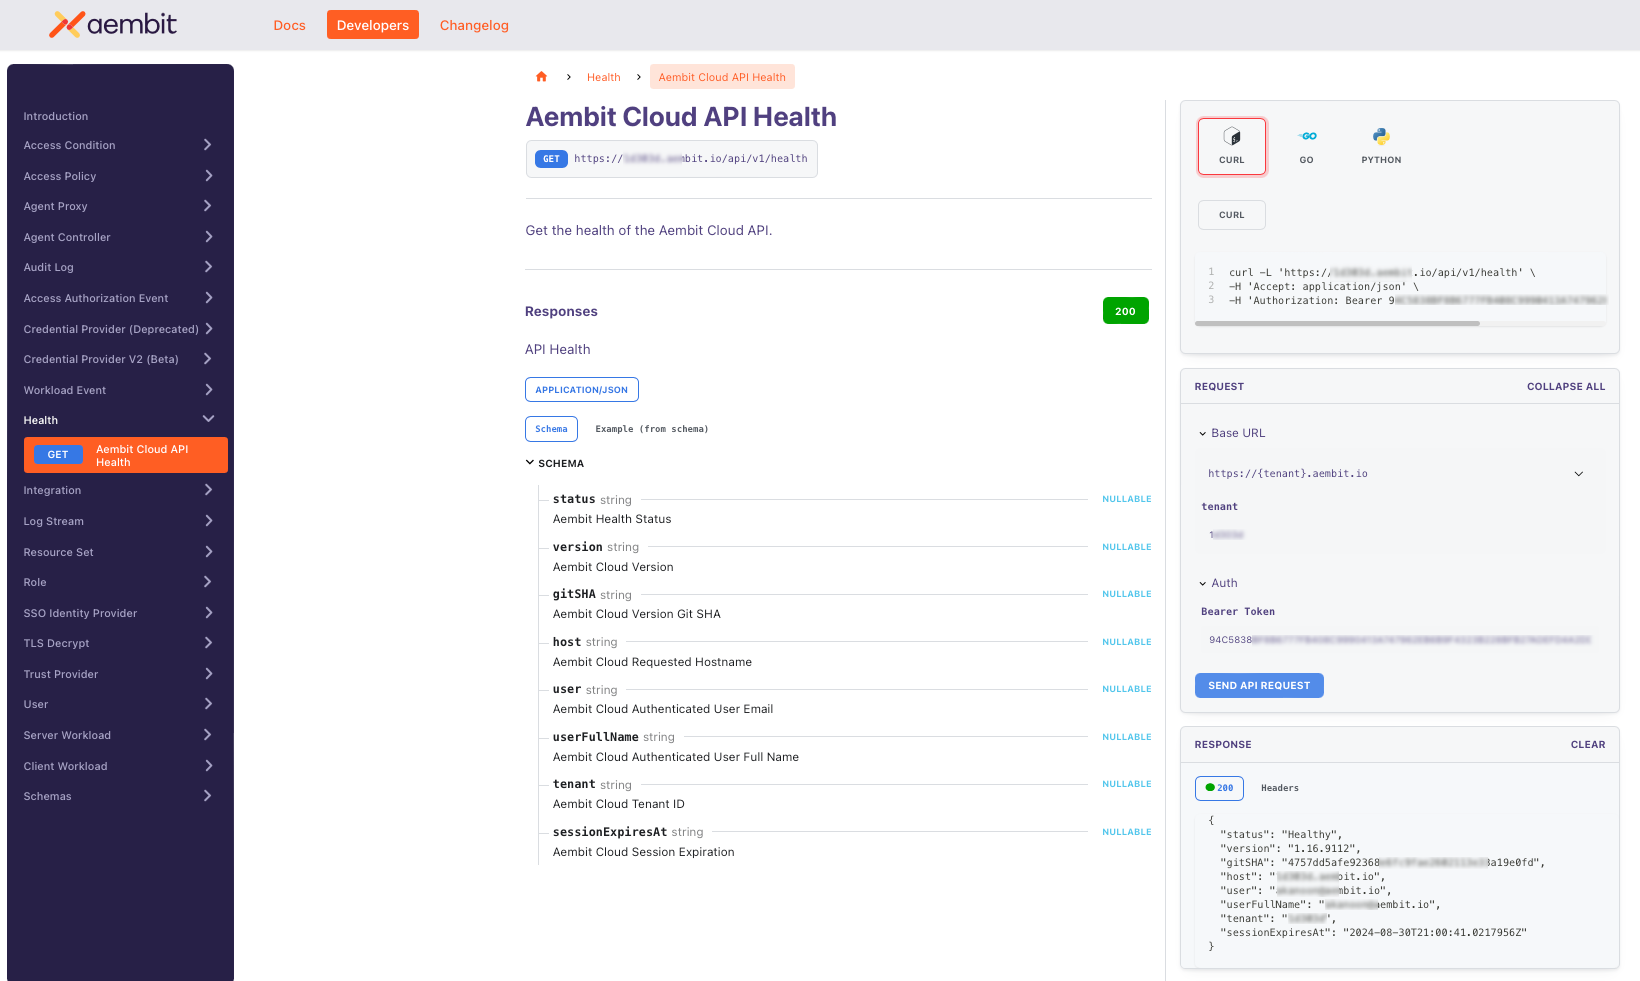
Task: Select the CURL language icon
Action: 1231,146
